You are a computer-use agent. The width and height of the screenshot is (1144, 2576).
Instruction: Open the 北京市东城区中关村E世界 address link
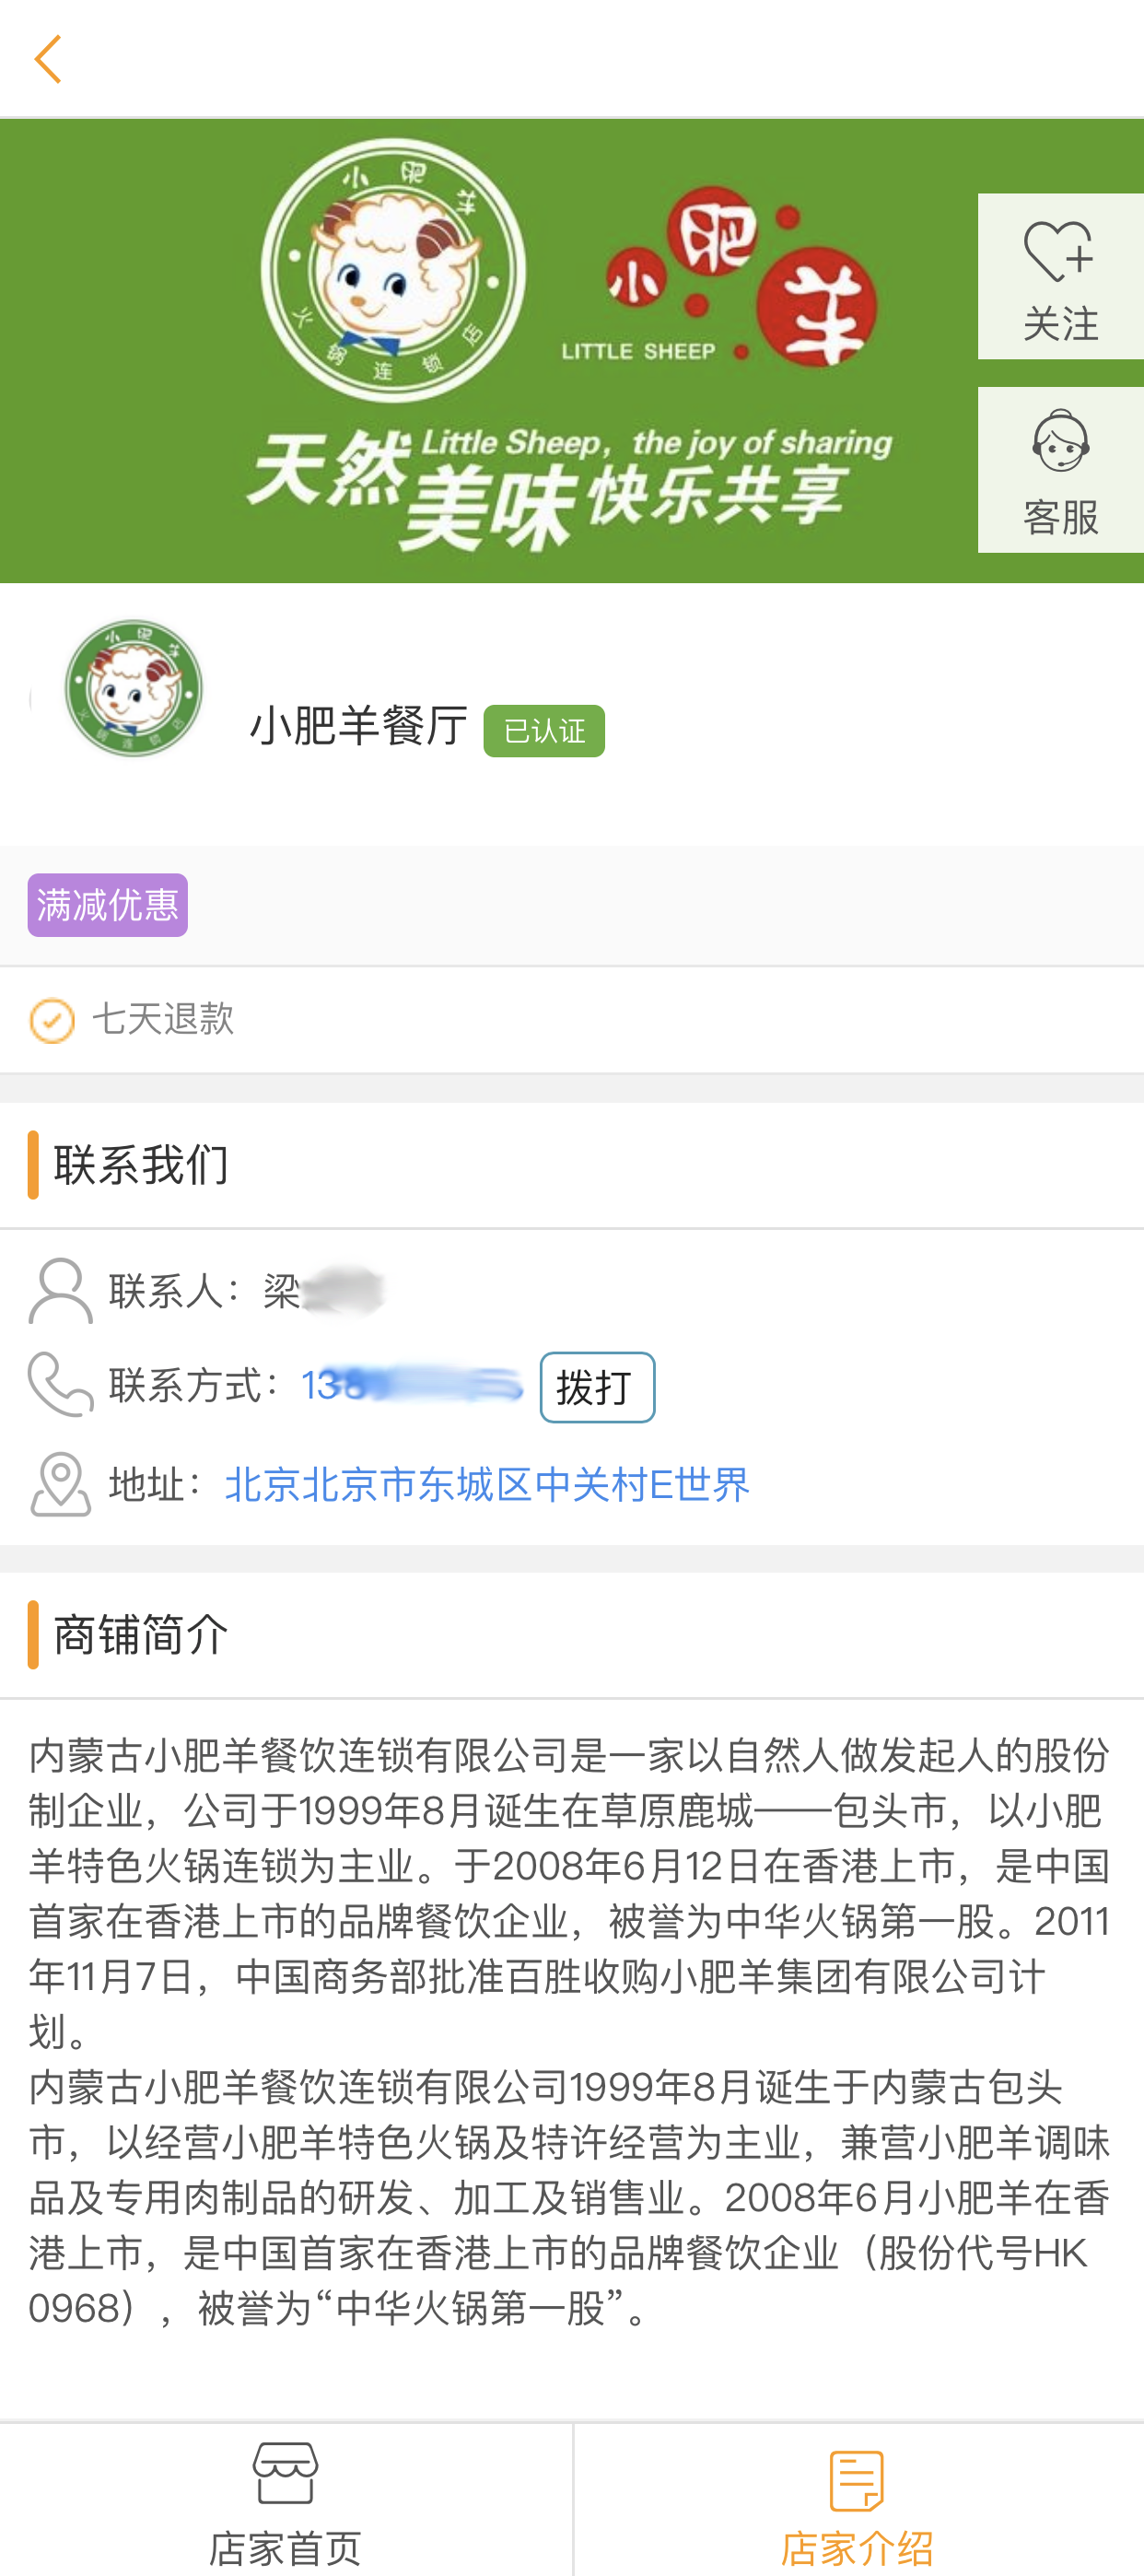[x=487, y=1485]
